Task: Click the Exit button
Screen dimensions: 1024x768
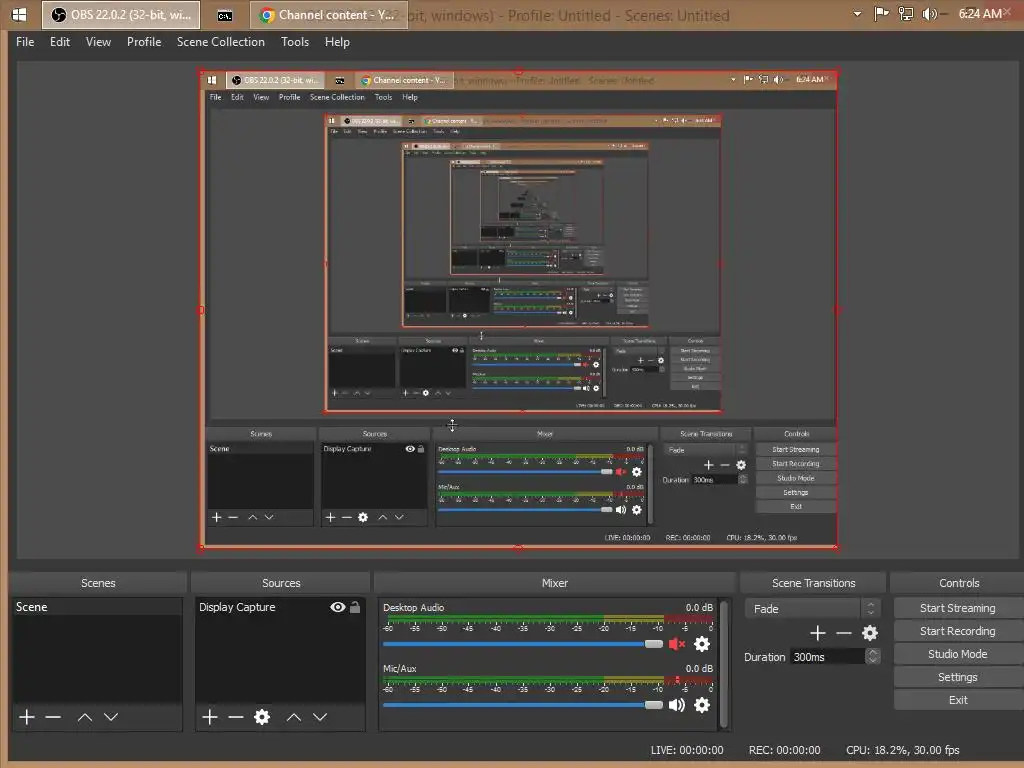Action: tap(957, 700)
